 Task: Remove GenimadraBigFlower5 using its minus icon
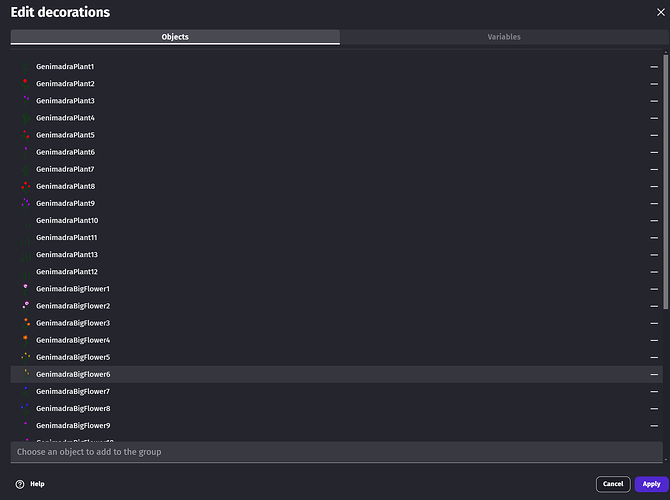654,357
